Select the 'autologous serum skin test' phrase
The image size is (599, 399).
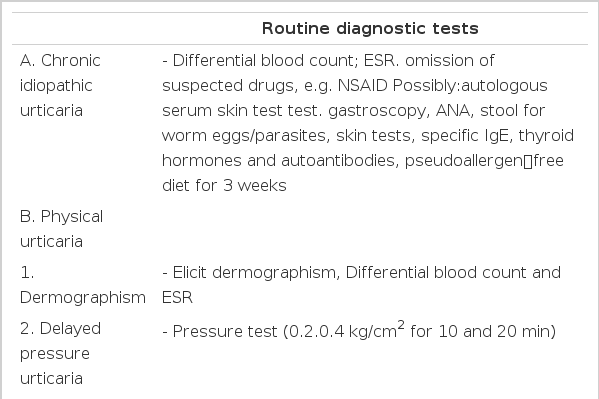pyautogui.click(x=355, y=98)
